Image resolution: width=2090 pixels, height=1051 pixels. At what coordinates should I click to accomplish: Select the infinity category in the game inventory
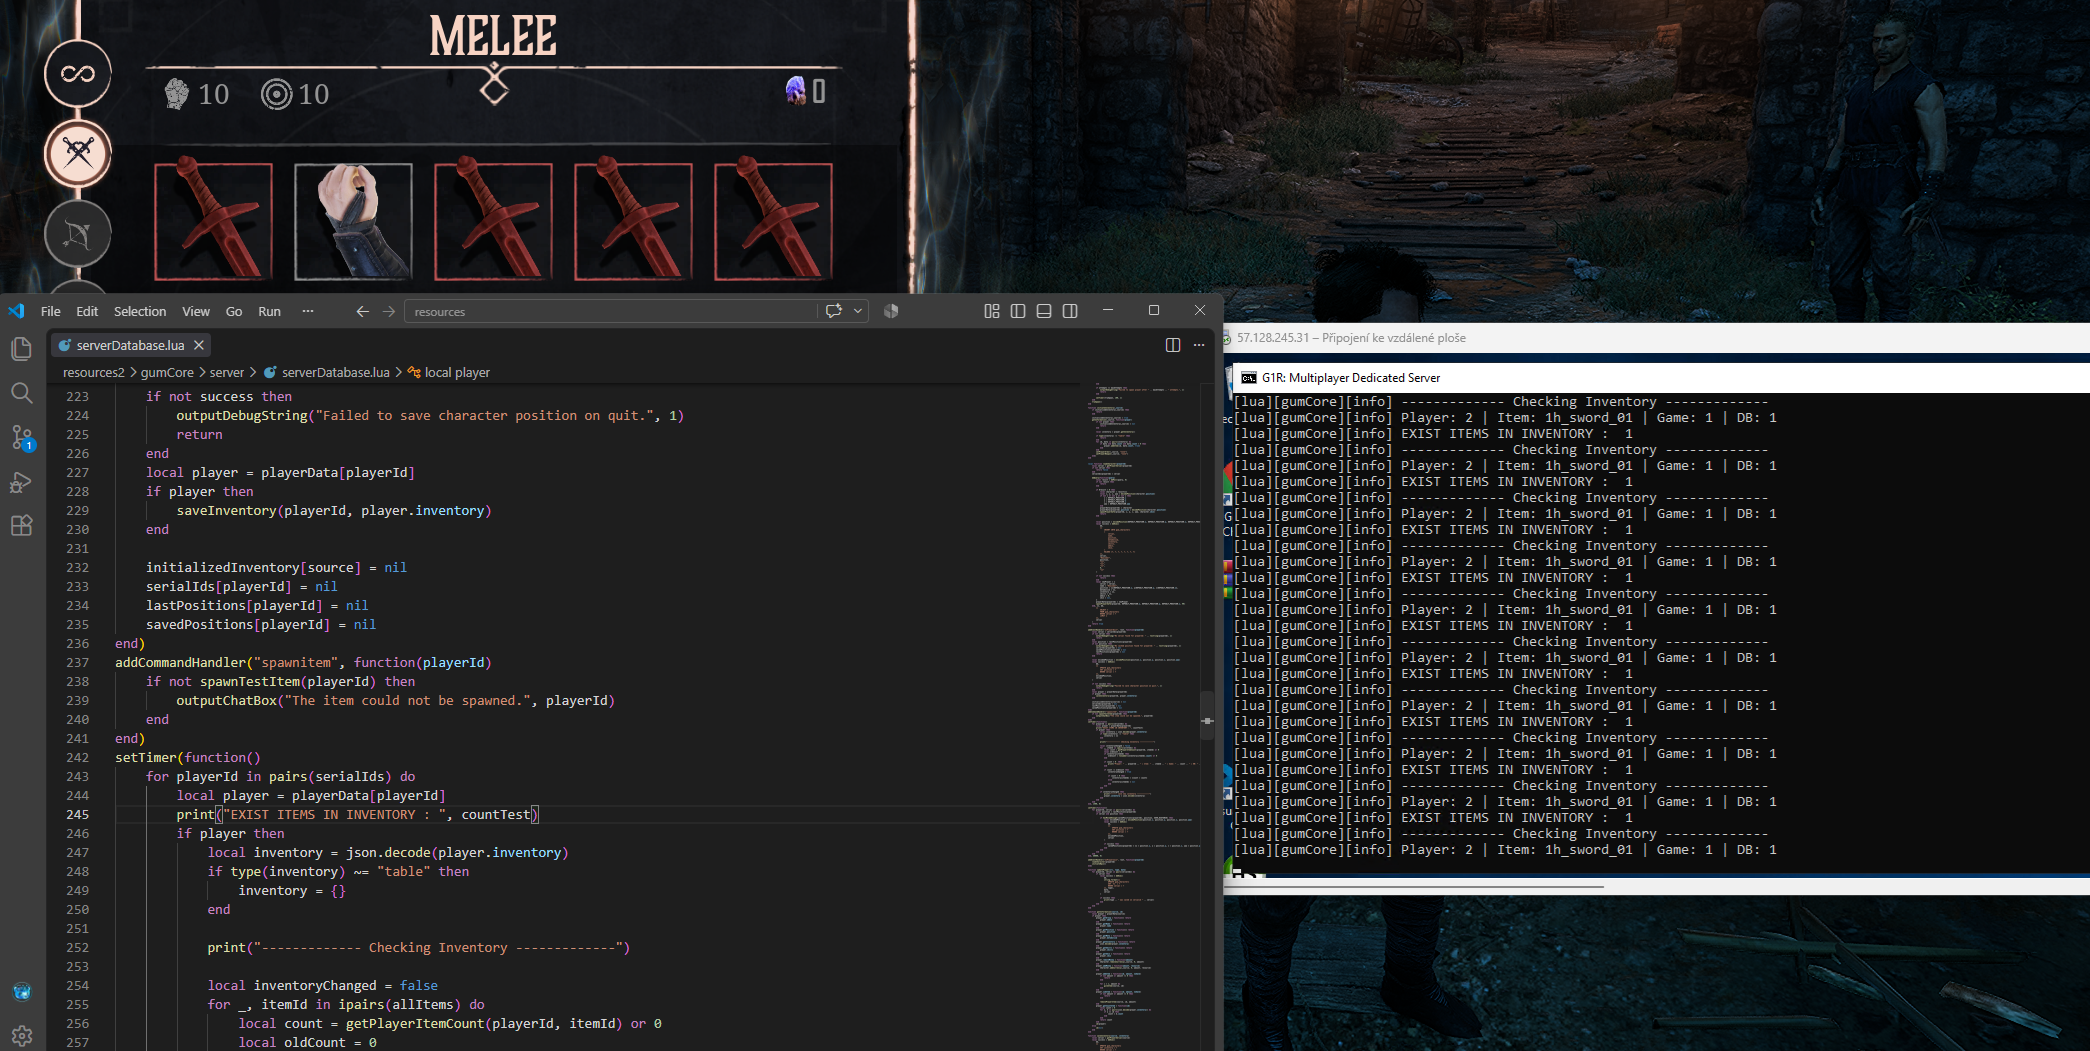click(78, 73)
